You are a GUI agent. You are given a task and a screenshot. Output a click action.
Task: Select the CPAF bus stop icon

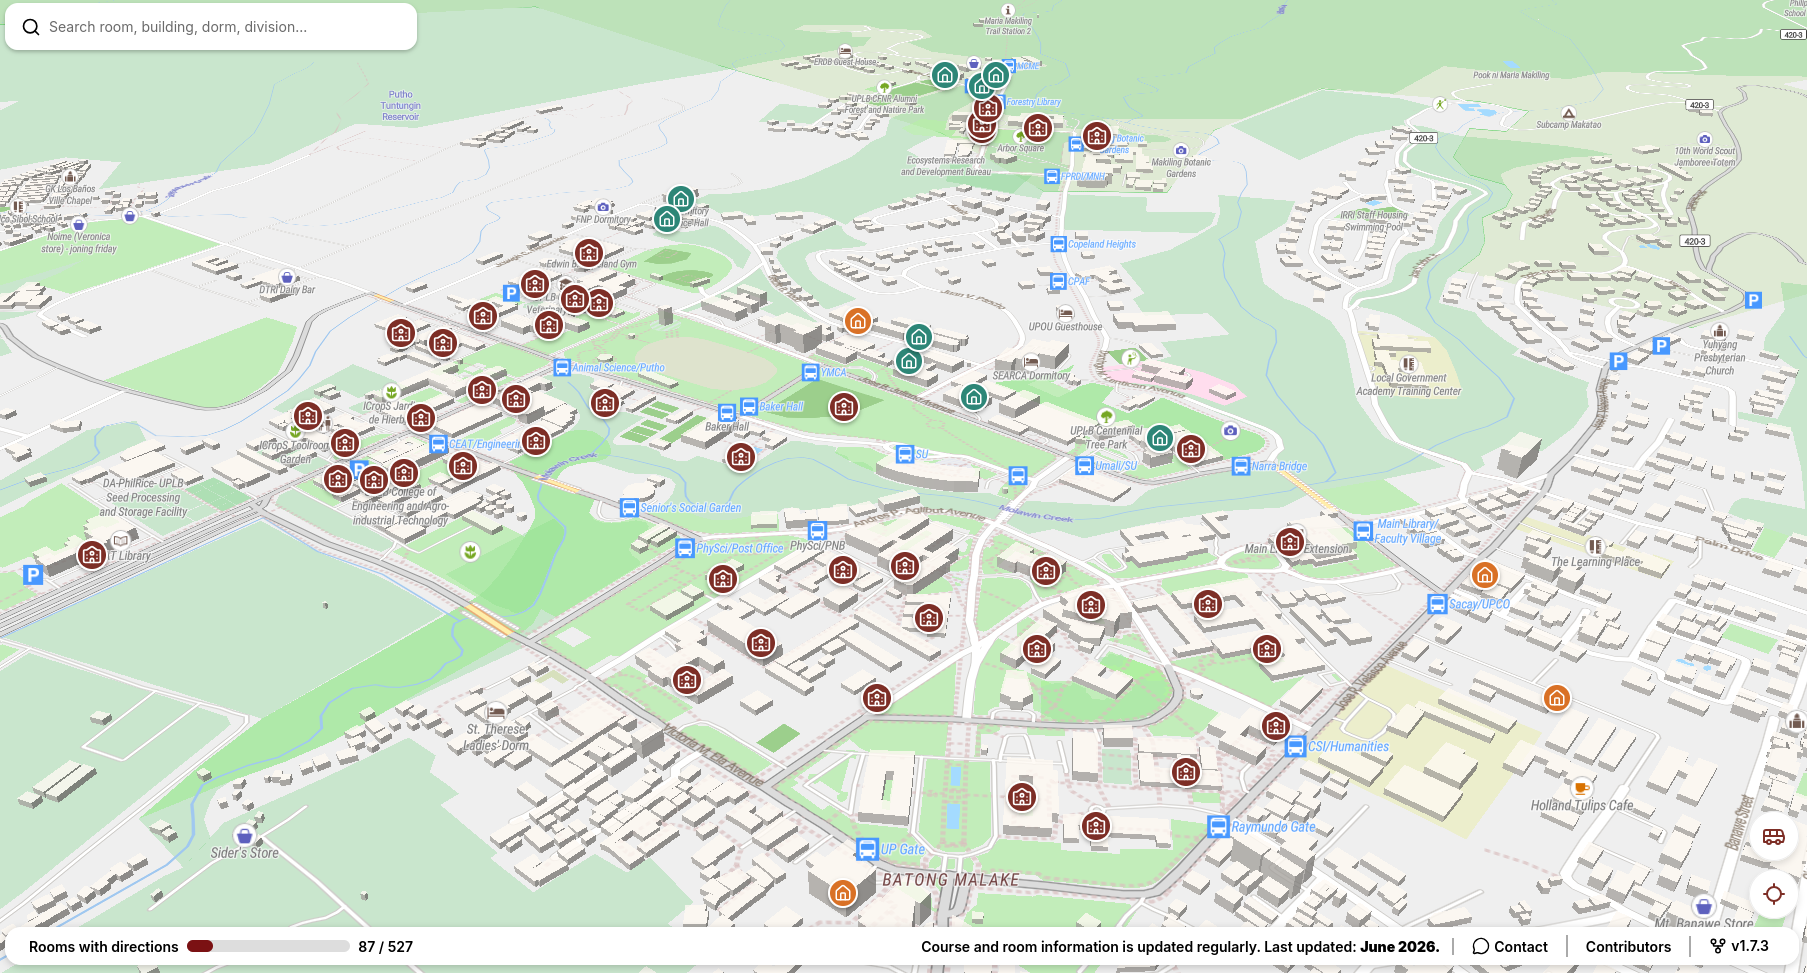[x=1058, y=282]
